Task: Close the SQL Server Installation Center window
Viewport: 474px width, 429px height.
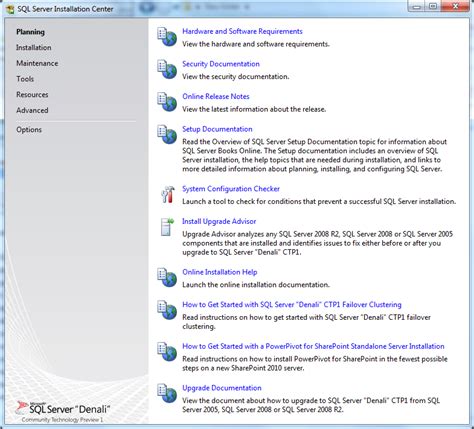Action: coord(455,6)
